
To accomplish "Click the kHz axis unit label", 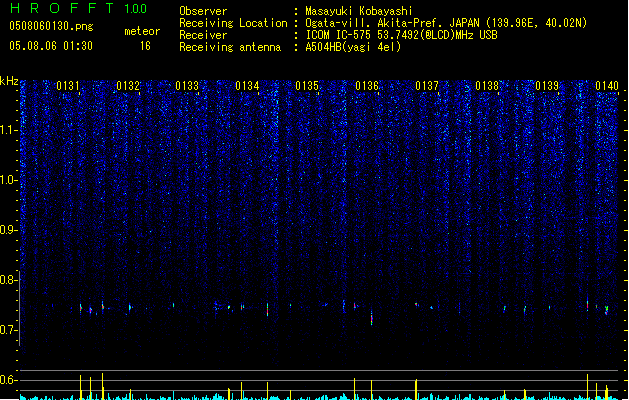I will click(9, 81).
